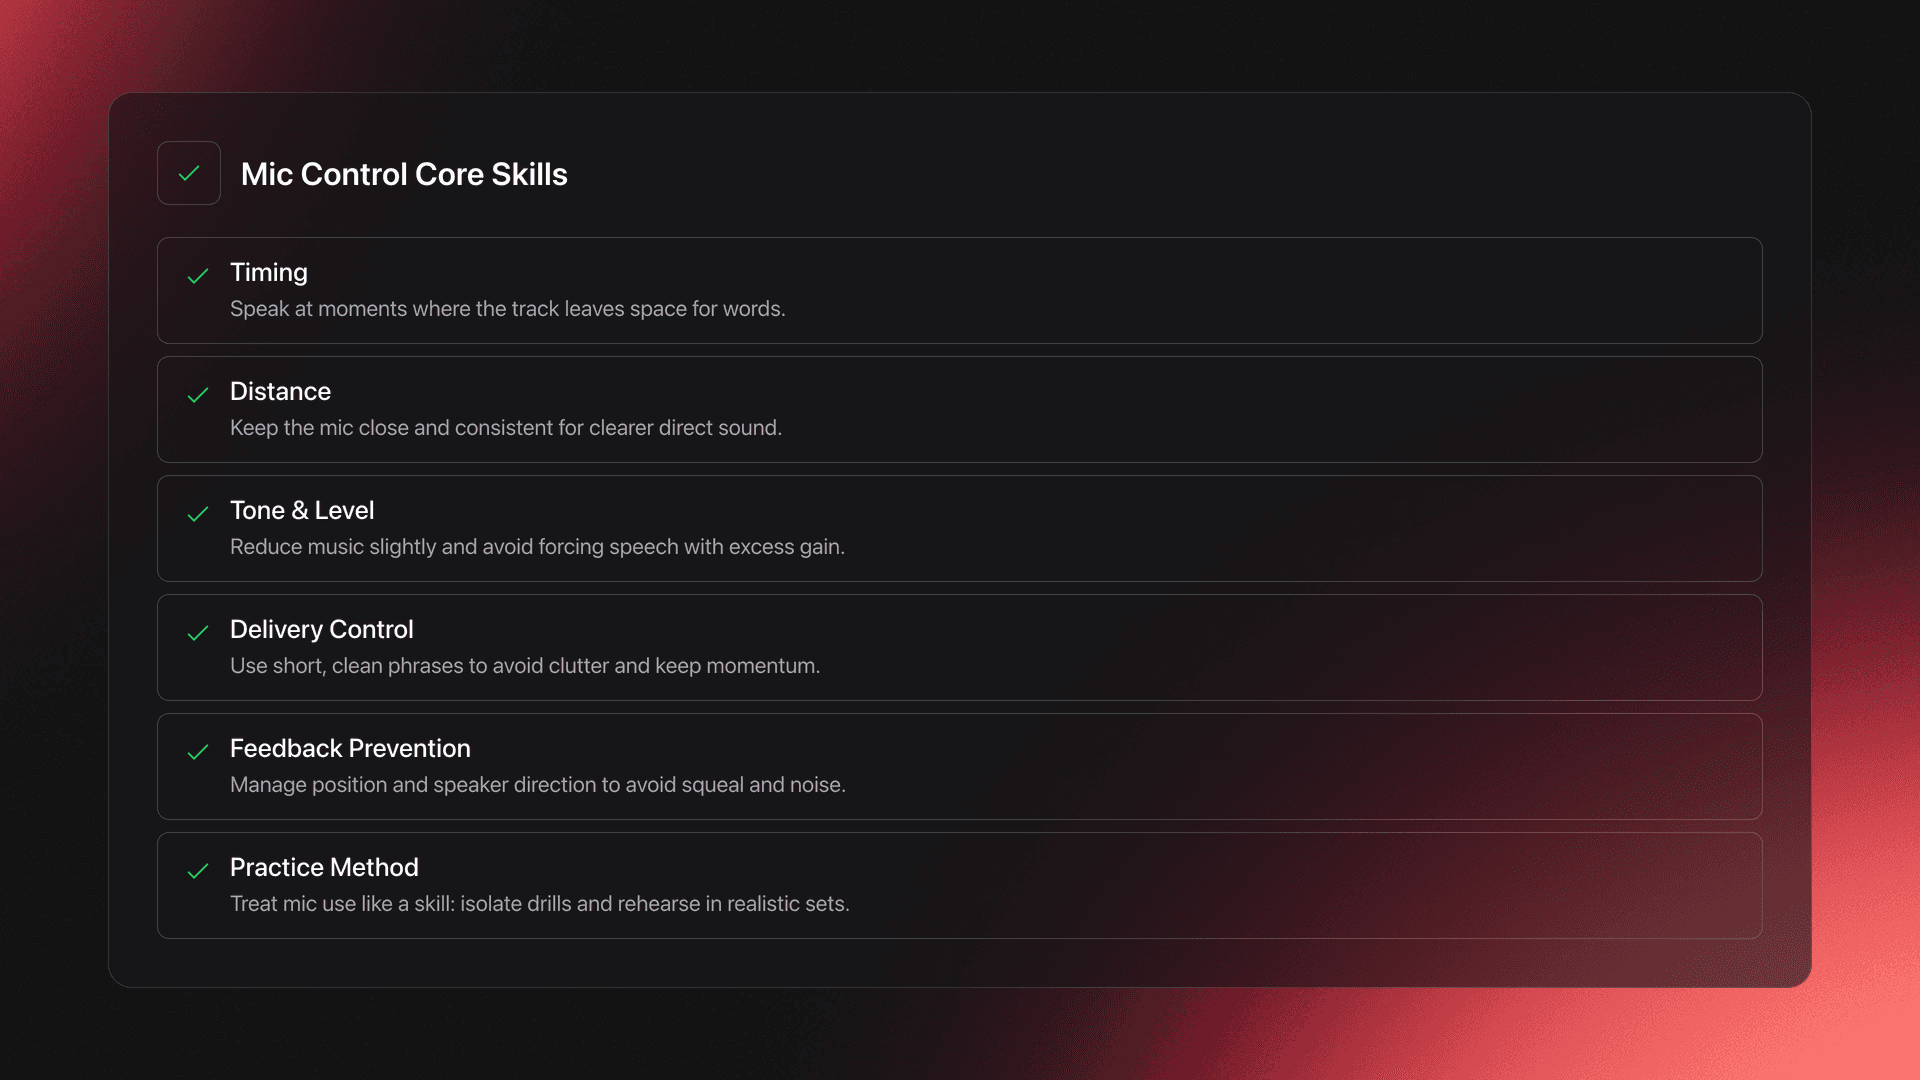This screenshot has height=1080, width=1920.
Task: Click the 'Keep the mic close' description
Action: [x=505, y=428]
